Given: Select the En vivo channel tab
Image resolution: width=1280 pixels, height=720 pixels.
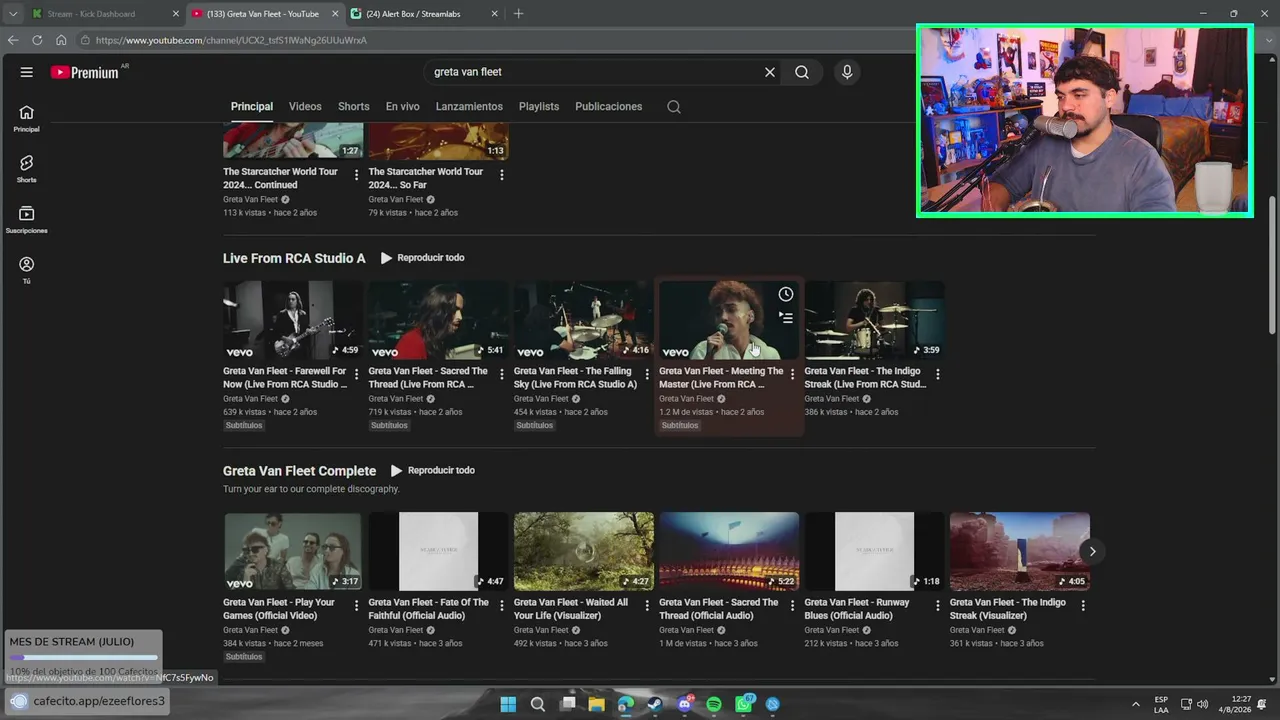Looking at the screenshot, I should [402, 107].
